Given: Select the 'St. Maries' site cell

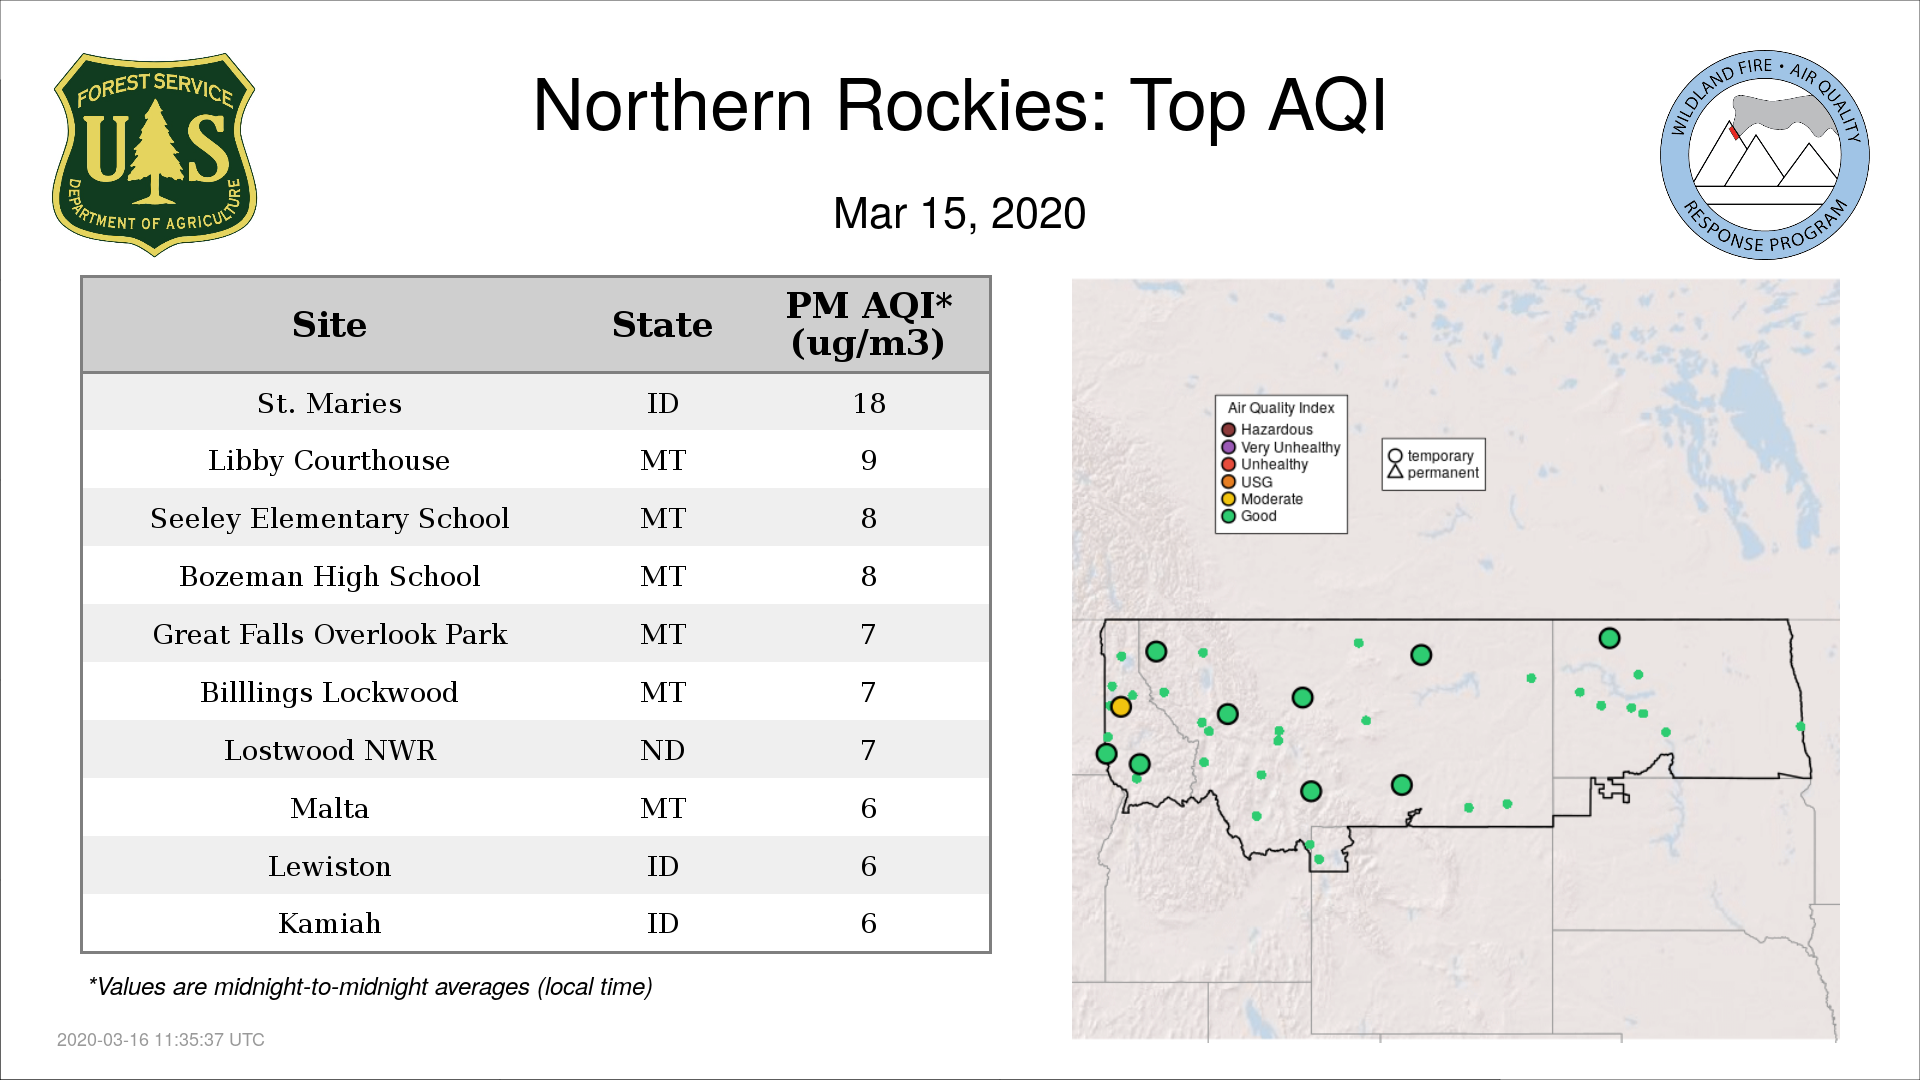Looking at the screenshot, I should (329, 403).
